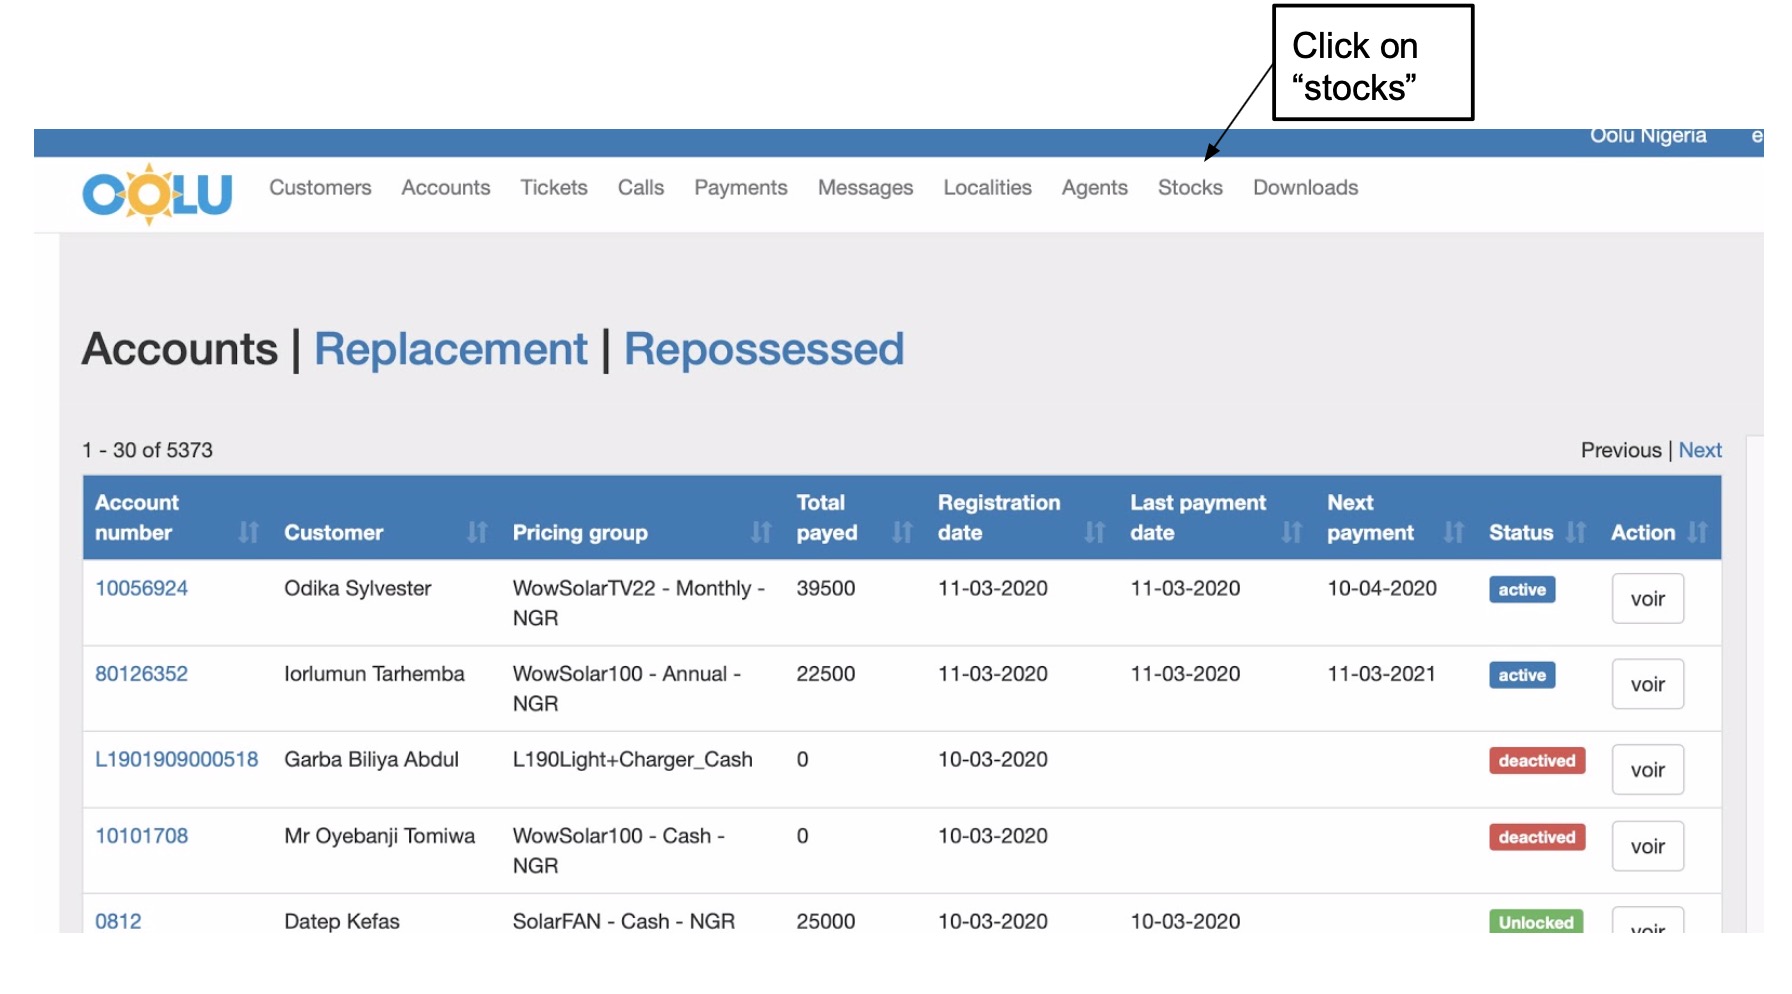
Task: Sort by Account number column icon
Action: coord(248,533)
